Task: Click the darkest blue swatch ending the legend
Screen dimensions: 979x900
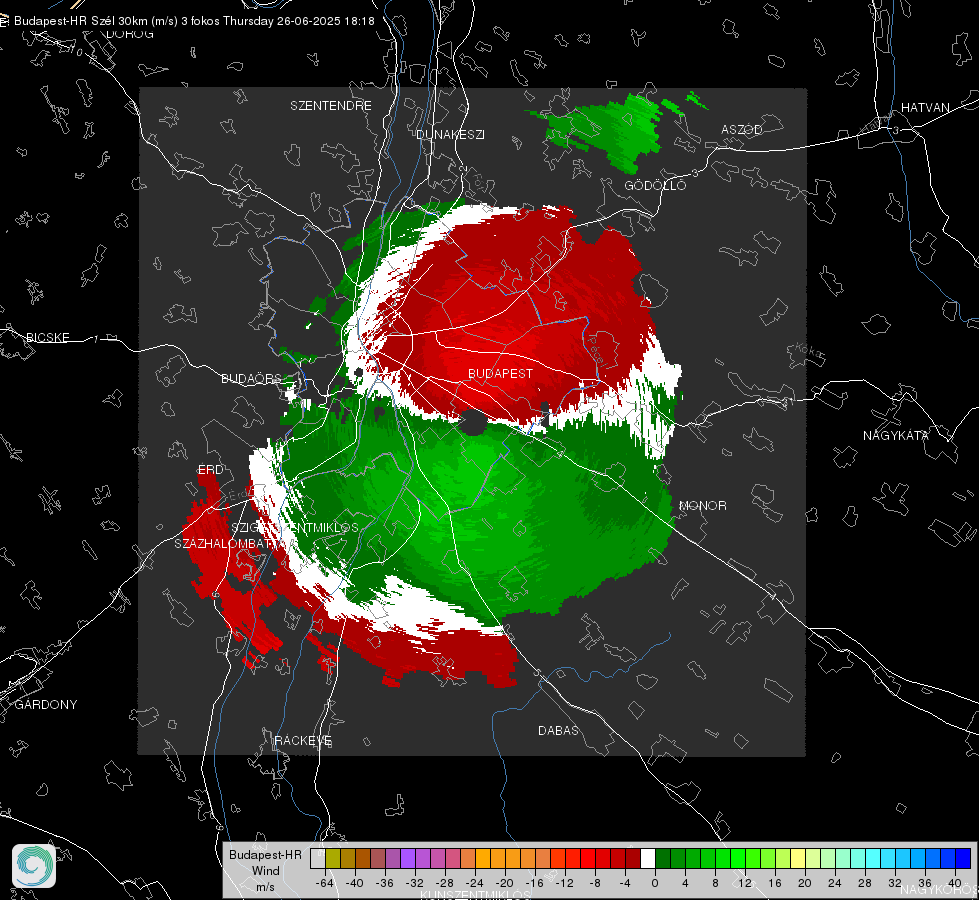Action: coord(963,858)
